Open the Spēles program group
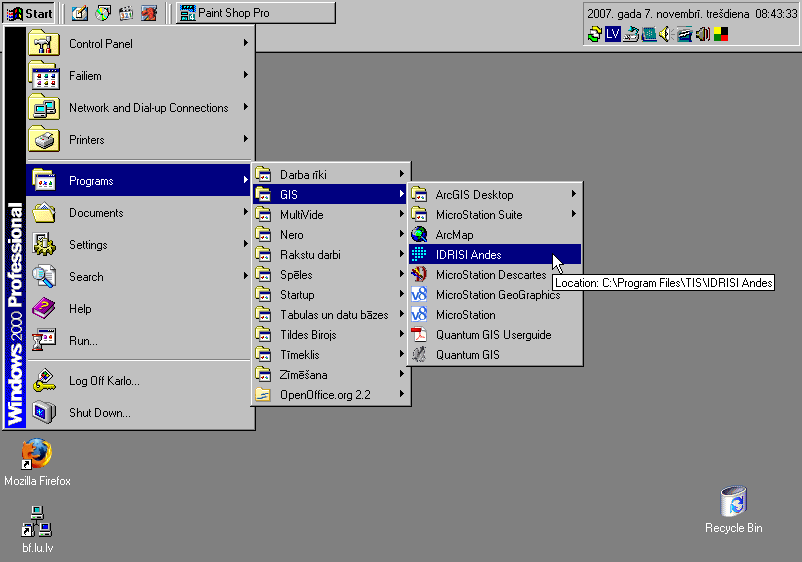802x562 pixels. [x=330, y=275]
